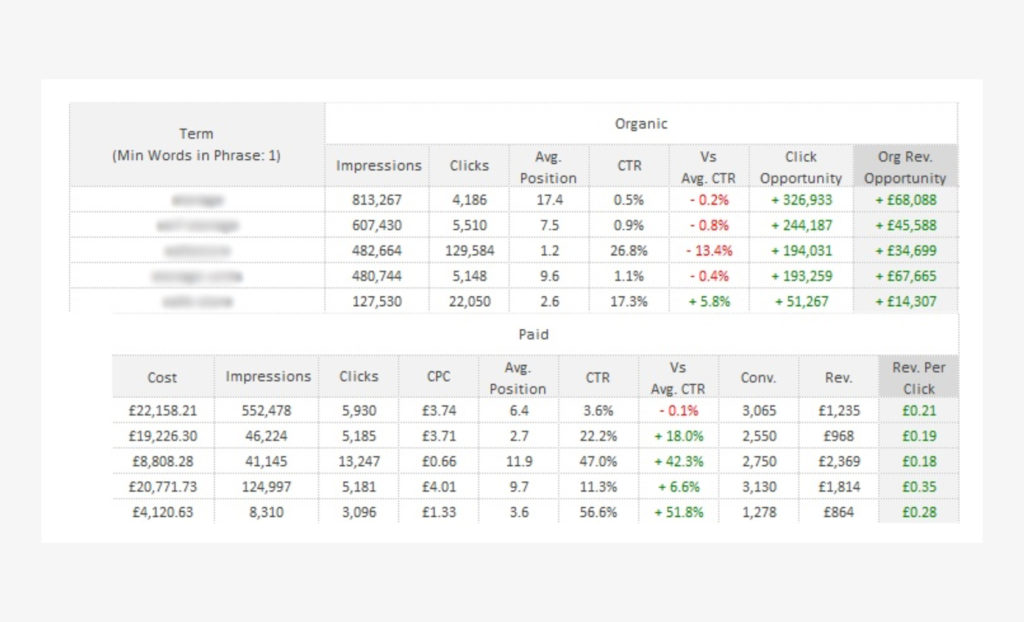
Task: Click the +326,933 click opportunity cell
Action: (x=800, y=200)
